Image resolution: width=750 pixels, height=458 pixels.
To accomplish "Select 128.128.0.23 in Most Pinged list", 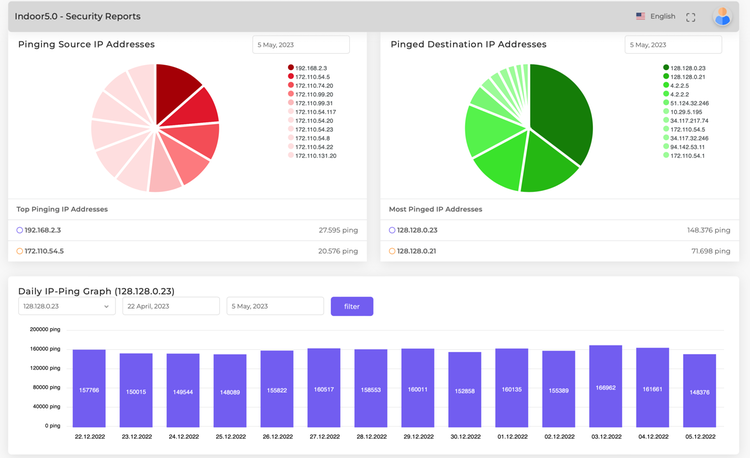I will [x=560, y=230].
